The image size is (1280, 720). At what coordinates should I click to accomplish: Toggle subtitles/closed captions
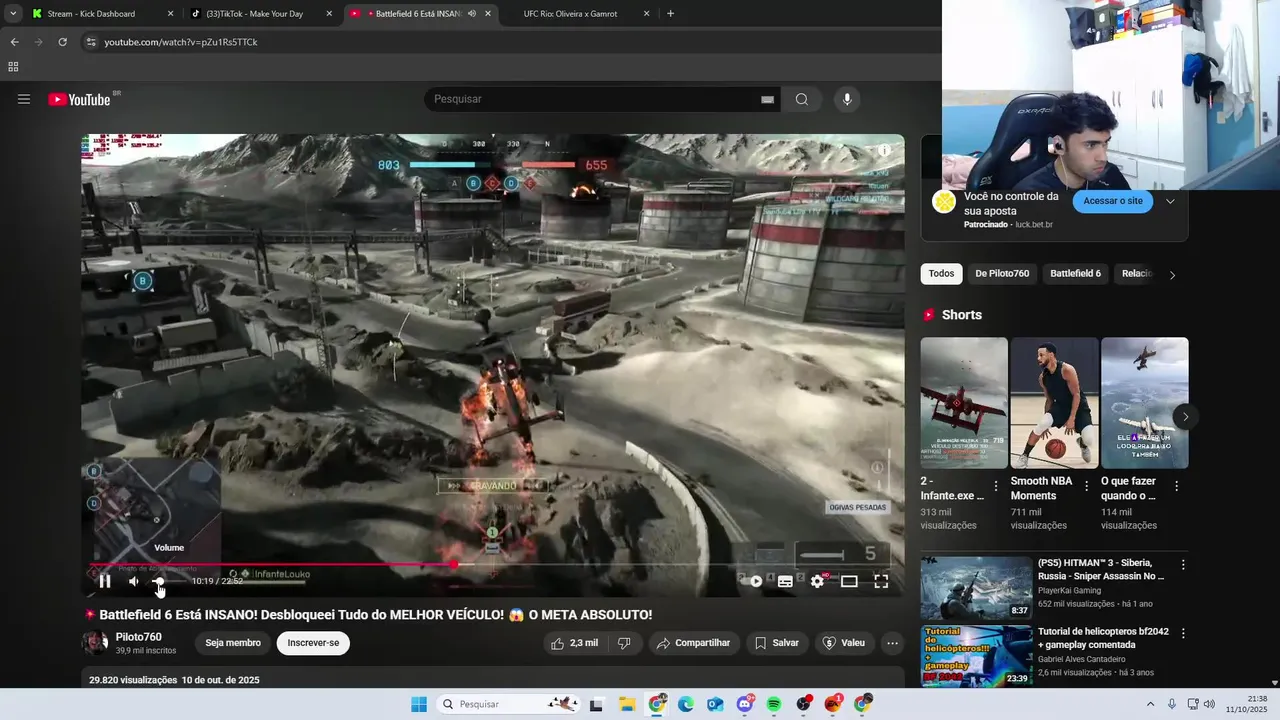(786, 581)
